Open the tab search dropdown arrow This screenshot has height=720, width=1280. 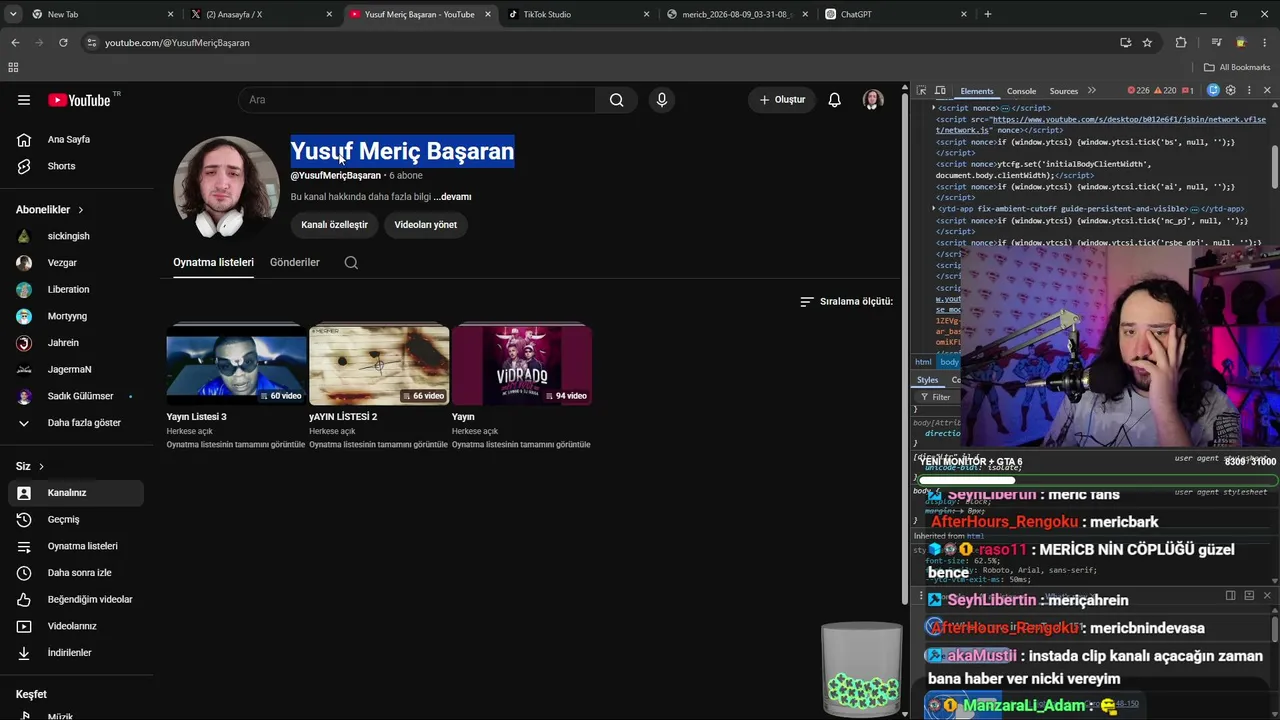click(x=13, y=14)
